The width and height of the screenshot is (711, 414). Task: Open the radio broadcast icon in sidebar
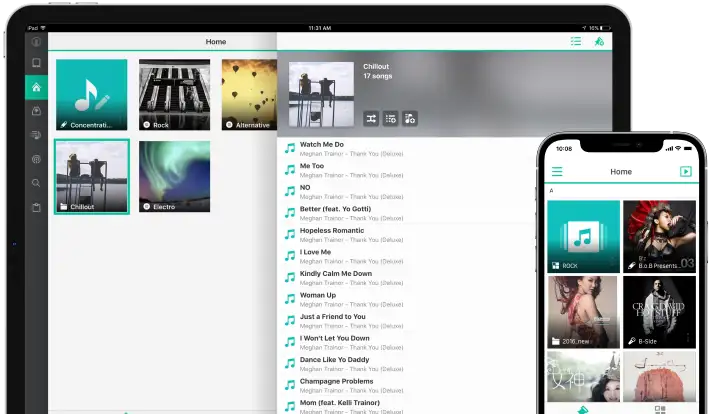tap(36, 159)
